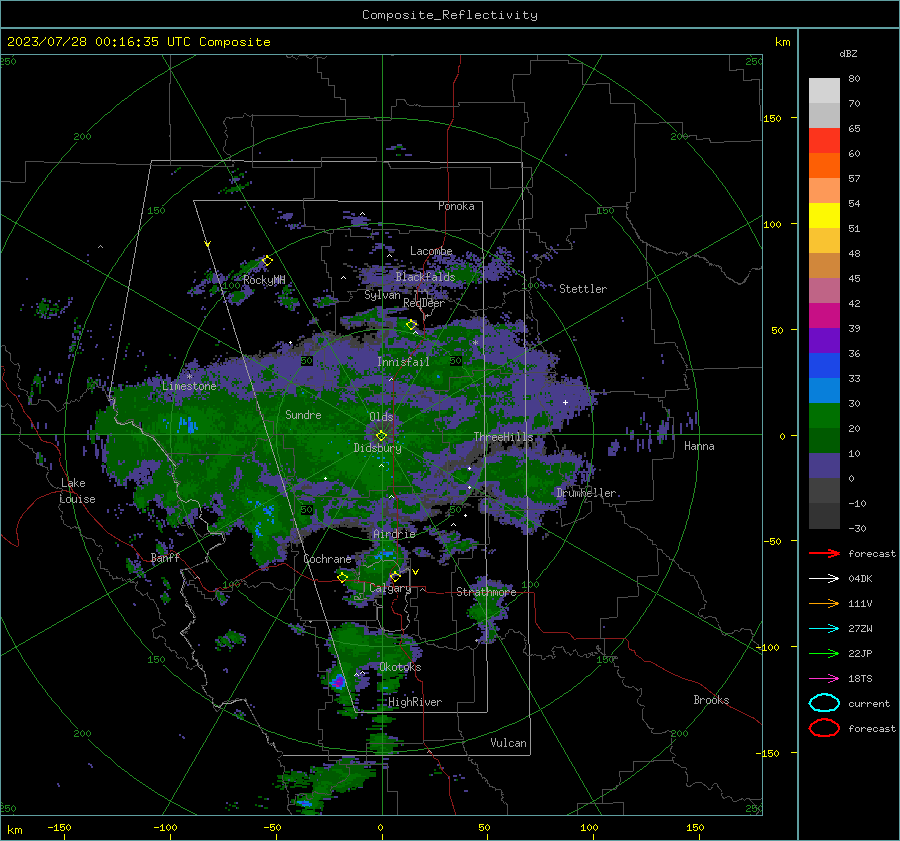The image size is (900, 841).
Task: Click the red forecast ellipse icon
Action: (x=824, y=728)
